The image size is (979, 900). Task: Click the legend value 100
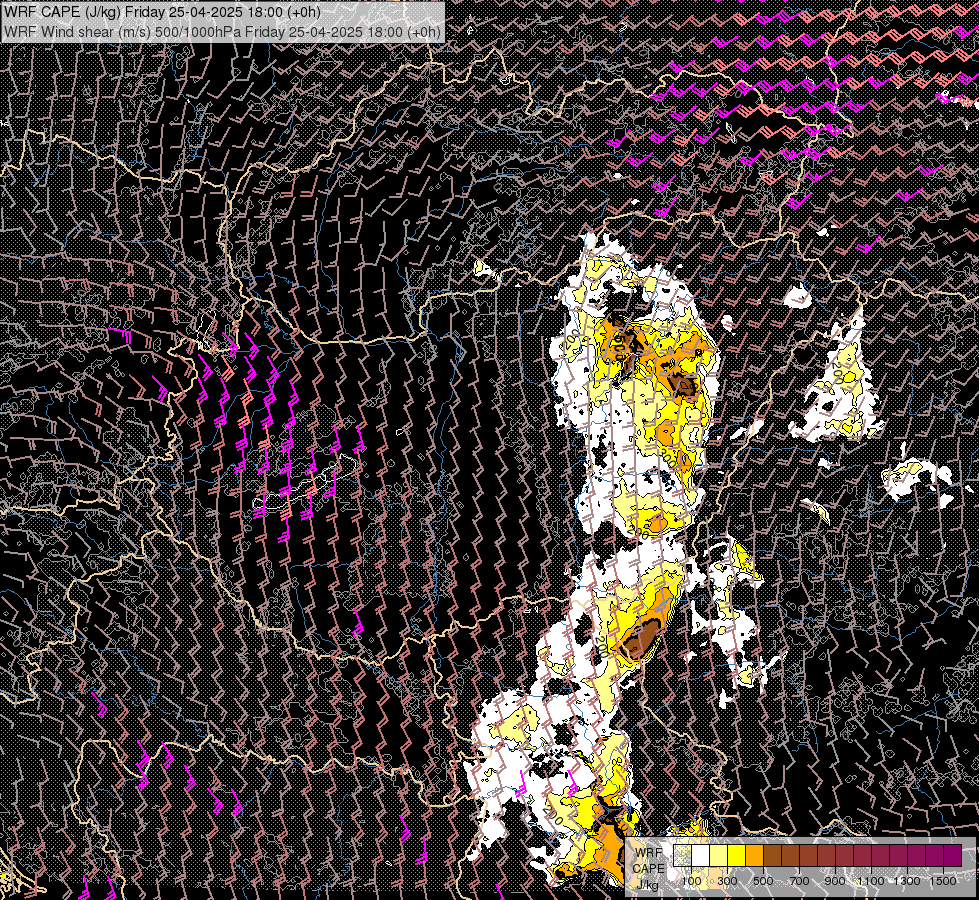click(691, 881)
